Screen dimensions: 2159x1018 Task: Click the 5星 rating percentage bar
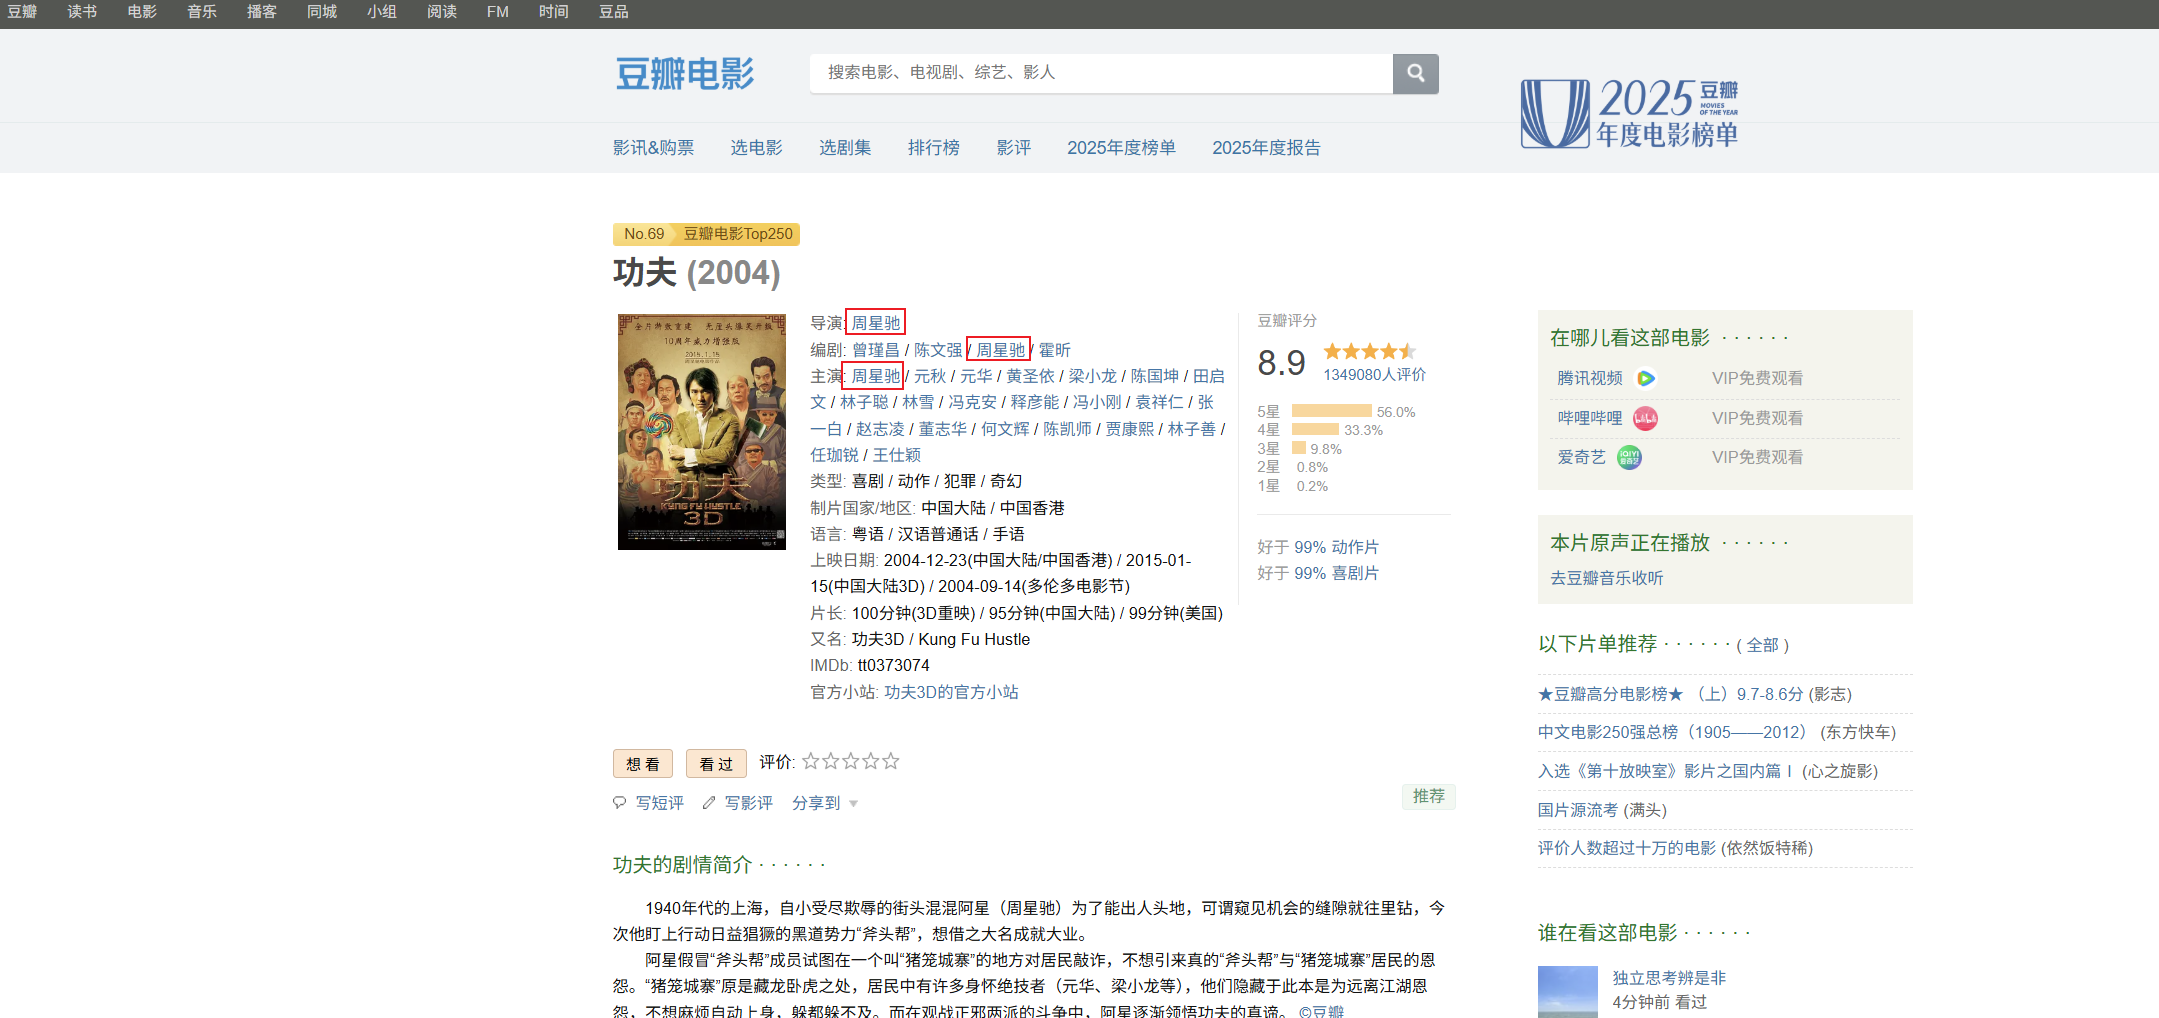pos(1332,411)
